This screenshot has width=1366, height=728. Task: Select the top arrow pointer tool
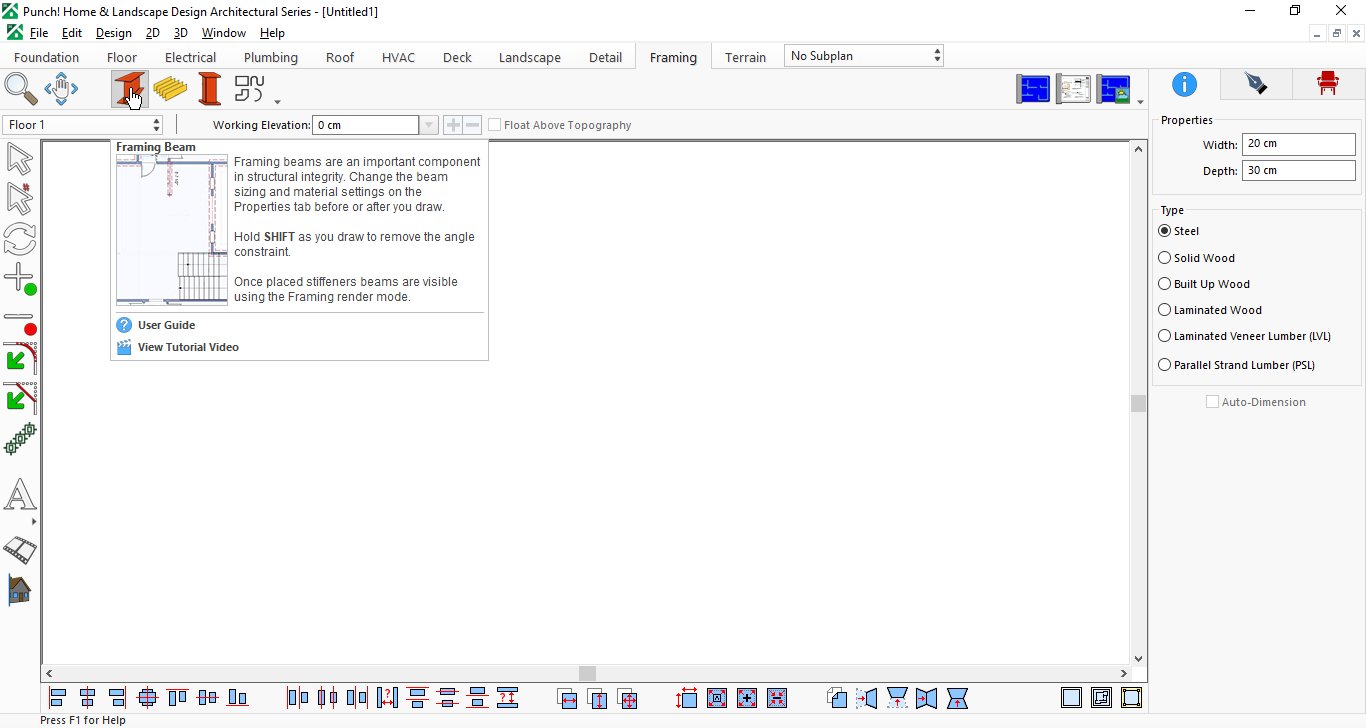[20, 159]
